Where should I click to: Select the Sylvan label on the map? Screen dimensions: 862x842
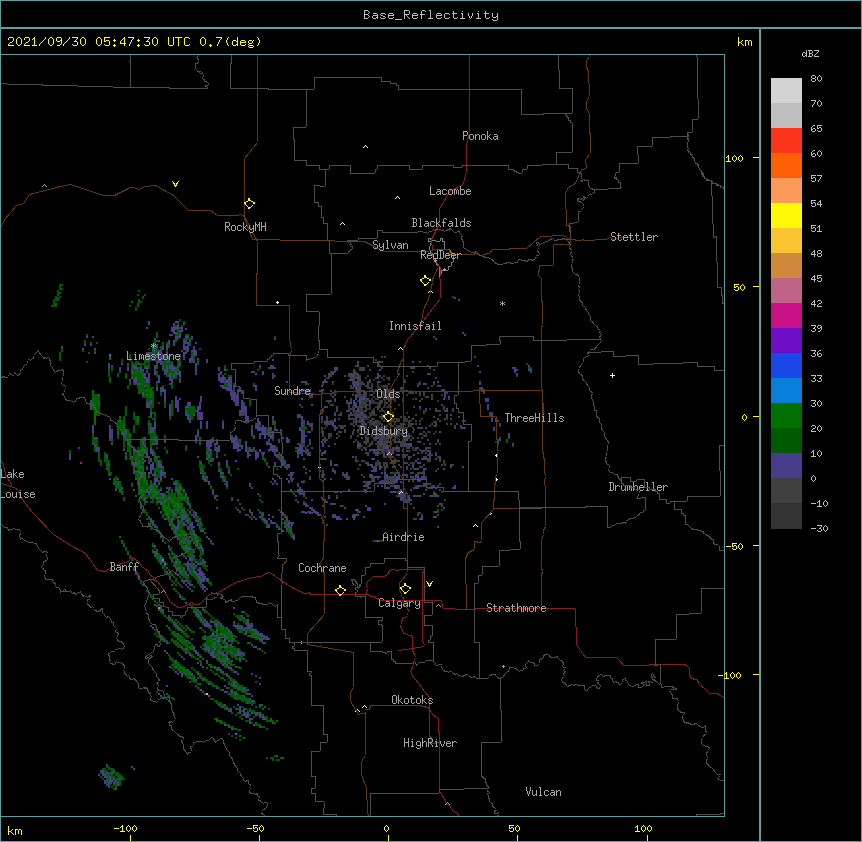(x=390, y=245)
